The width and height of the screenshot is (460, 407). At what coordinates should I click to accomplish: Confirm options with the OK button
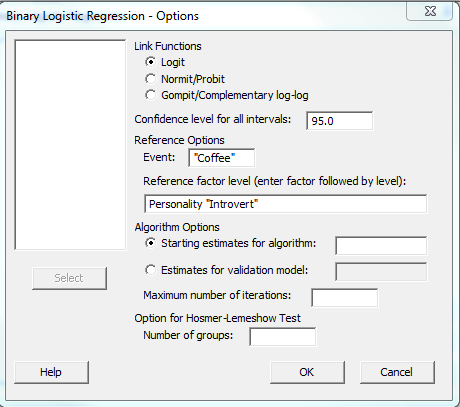pos(307,372)
